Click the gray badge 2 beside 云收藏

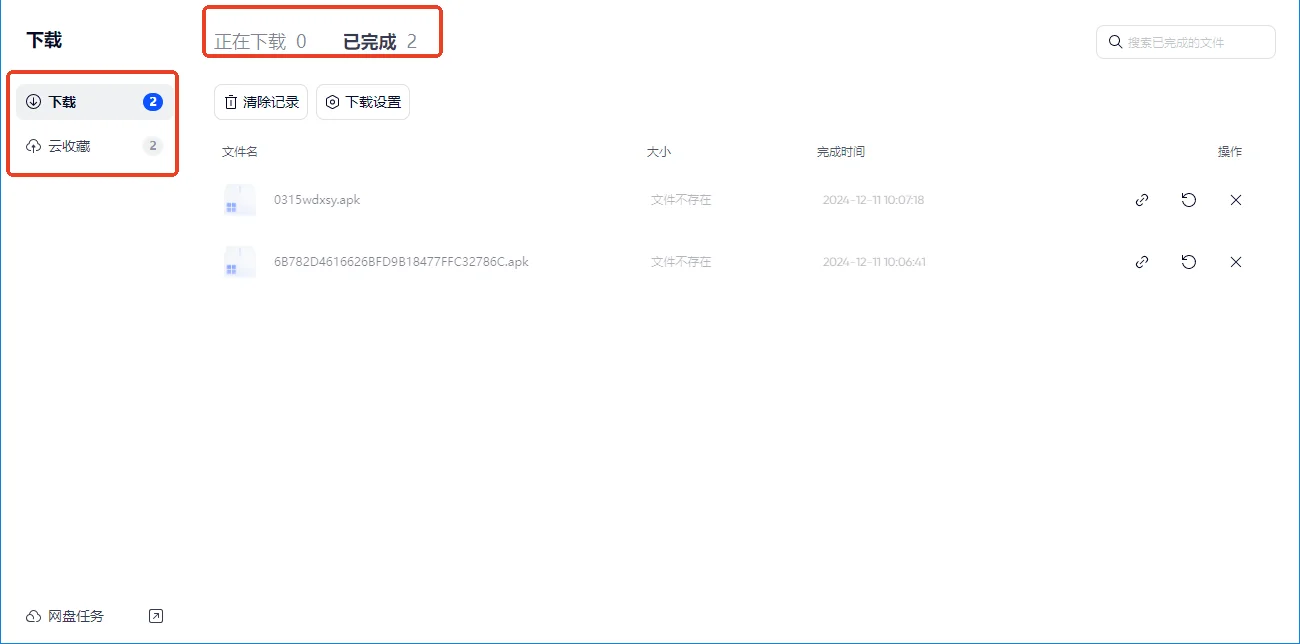tap(153, 146)
